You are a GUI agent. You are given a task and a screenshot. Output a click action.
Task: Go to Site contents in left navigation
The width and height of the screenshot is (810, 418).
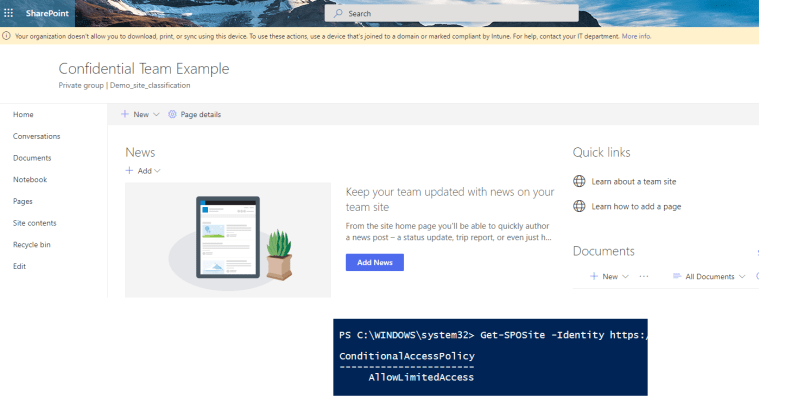click(x=34, y=223)
